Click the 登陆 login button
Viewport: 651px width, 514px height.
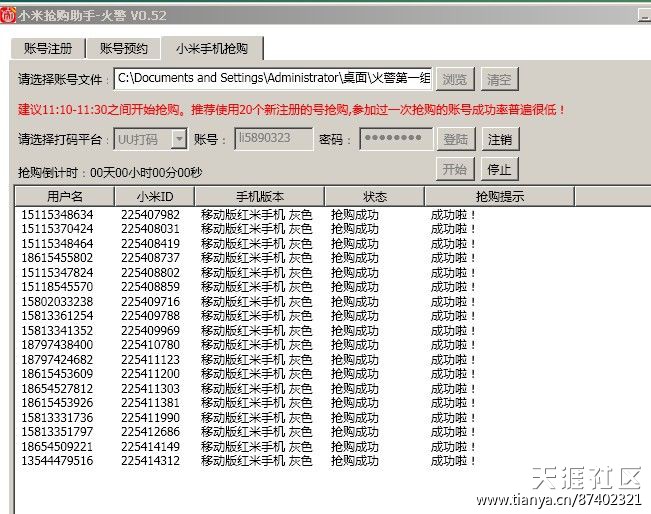(x=455, y=139)
